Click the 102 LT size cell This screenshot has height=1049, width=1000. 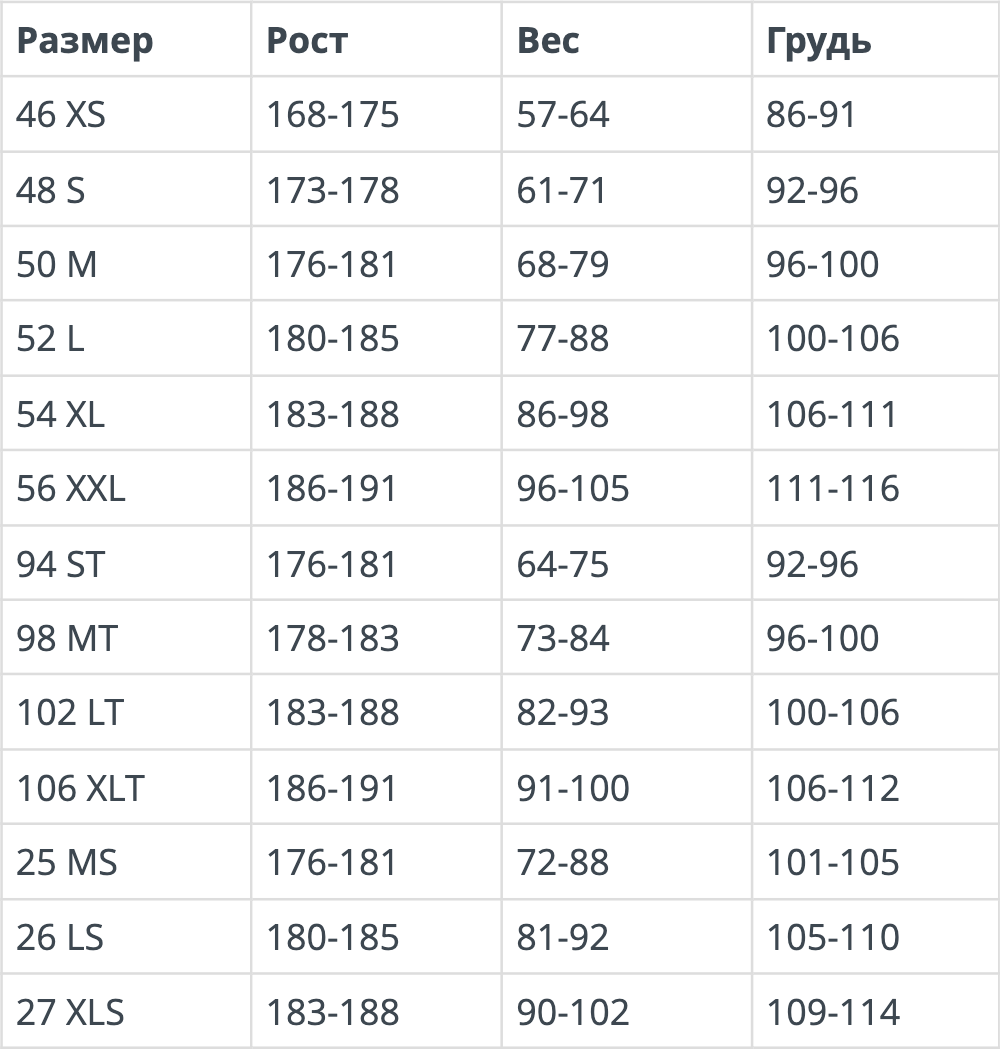point(70,713)
